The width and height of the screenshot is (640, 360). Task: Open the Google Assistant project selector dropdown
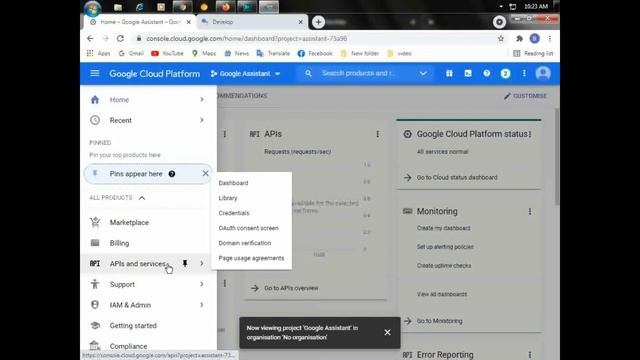(245, 73)
